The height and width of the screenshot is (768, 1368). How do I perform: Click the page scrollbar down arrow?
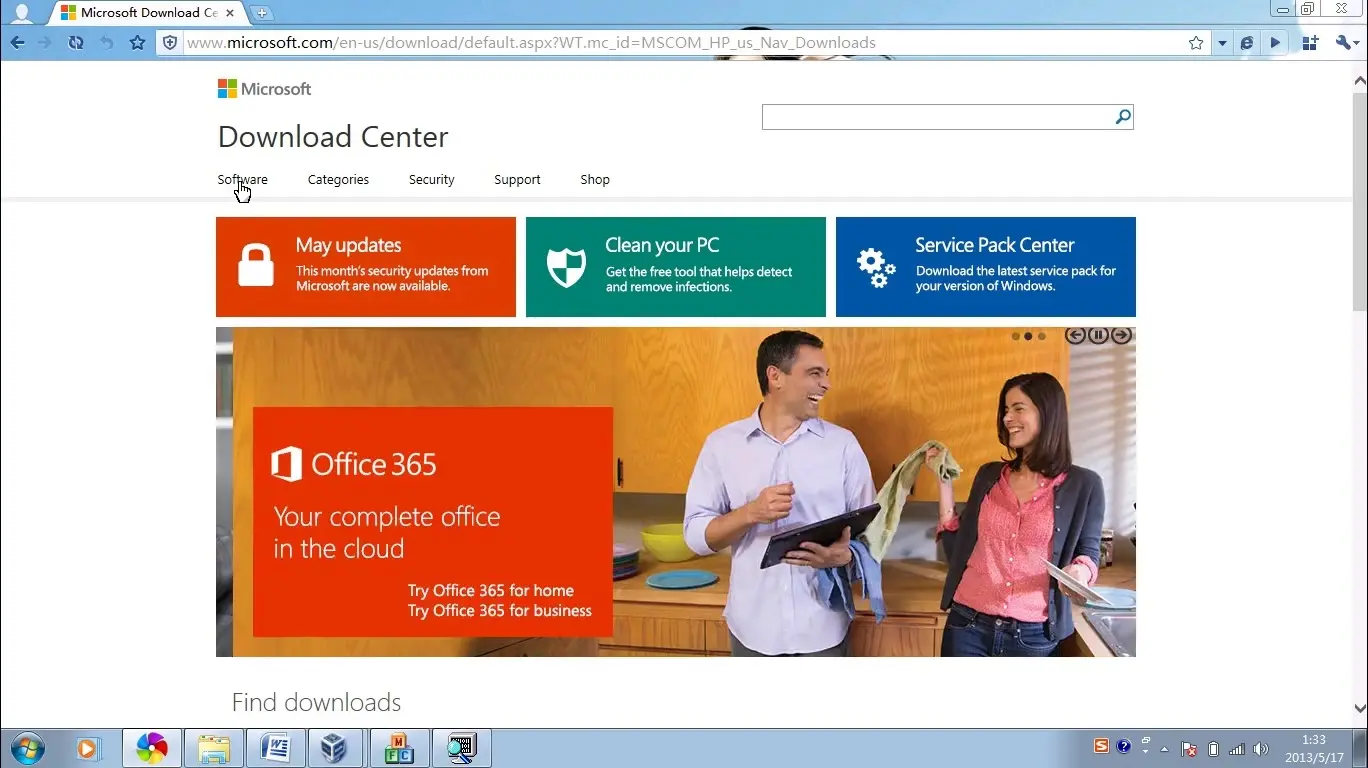(x=1359, y=708)
